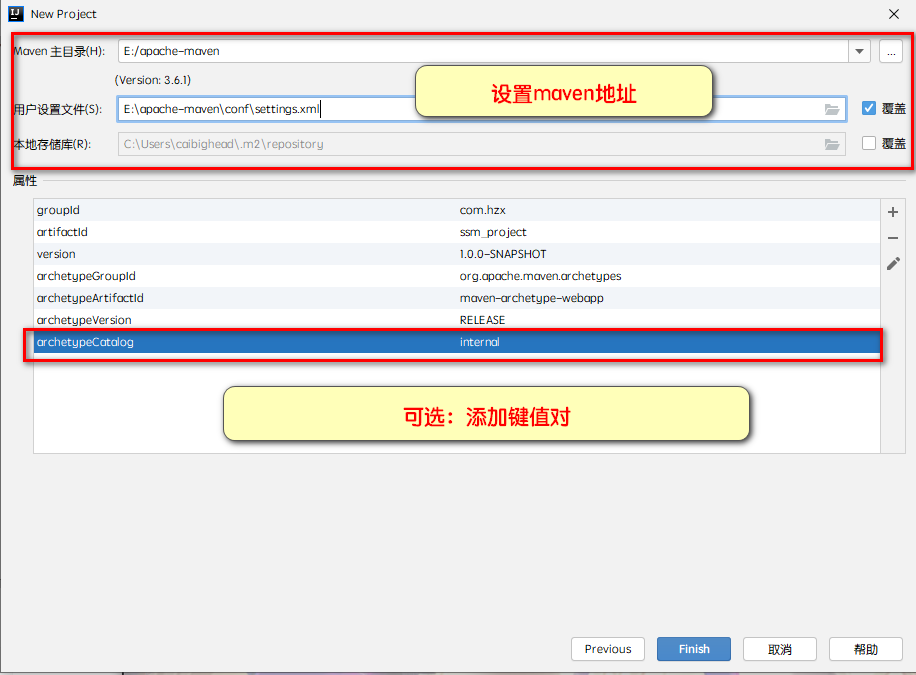
Task: Select the archetypeVersion property row
Action: point(457,320)
